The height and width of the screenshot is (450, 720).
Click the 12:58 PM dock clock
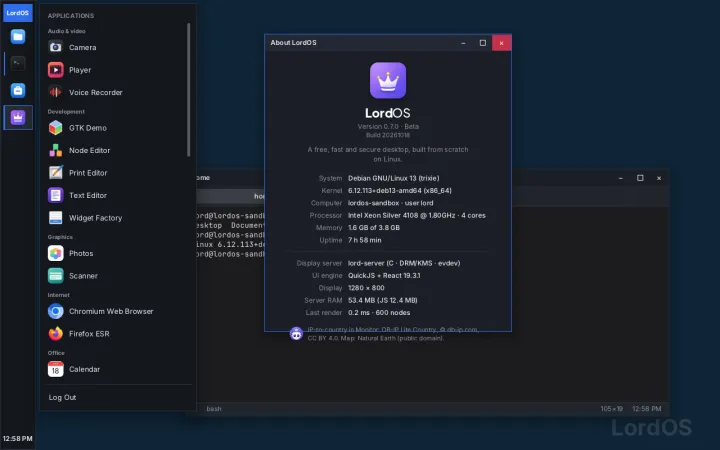point(17,439)
